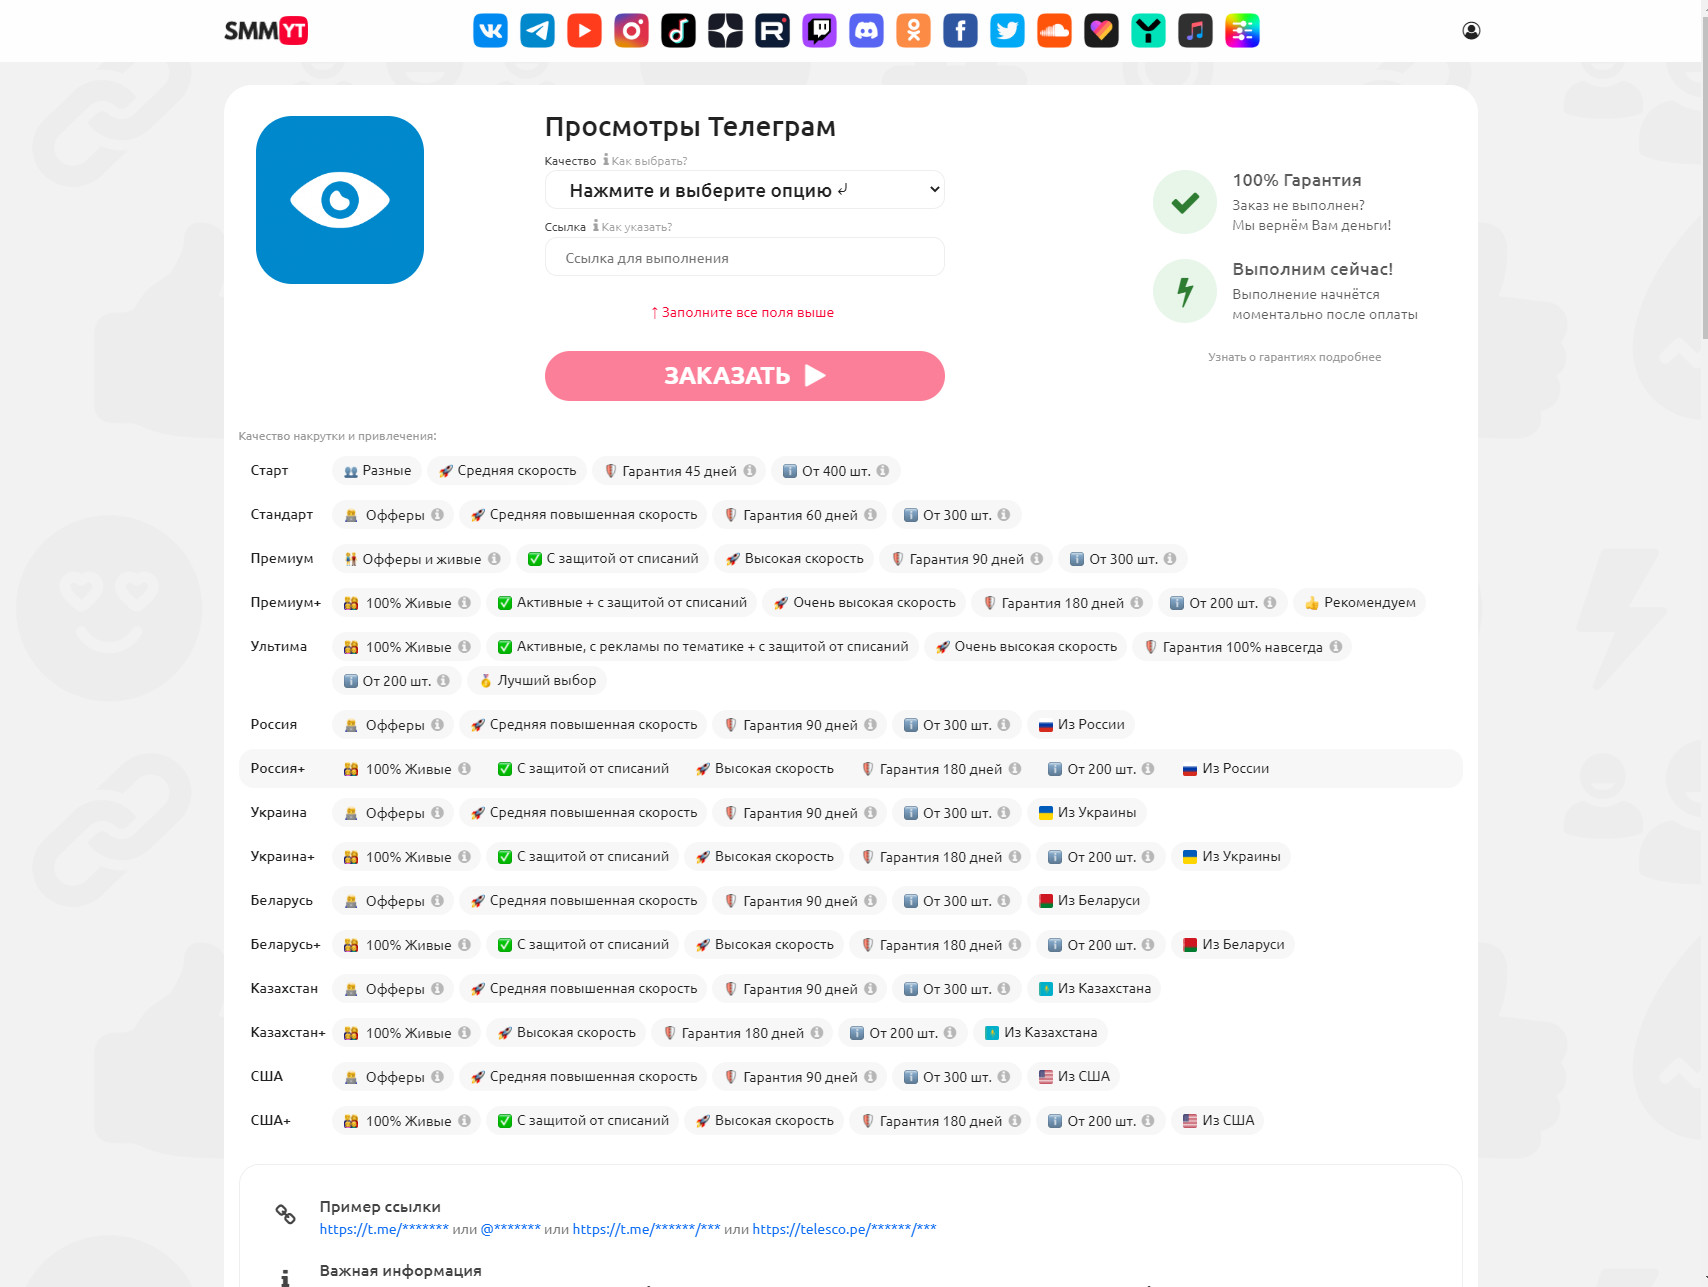Click 'Из Беларуси' tag in Беларусь+ row

tap(1233, 945)
